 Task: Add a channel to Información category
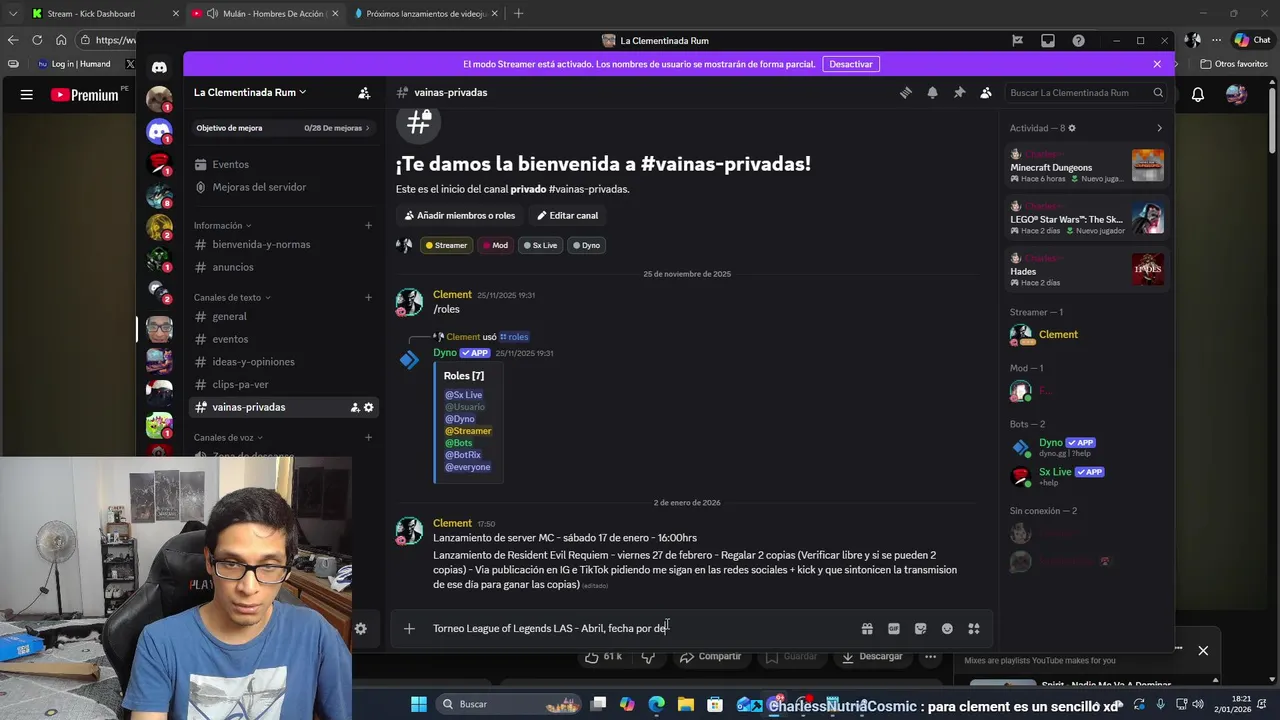369,225
